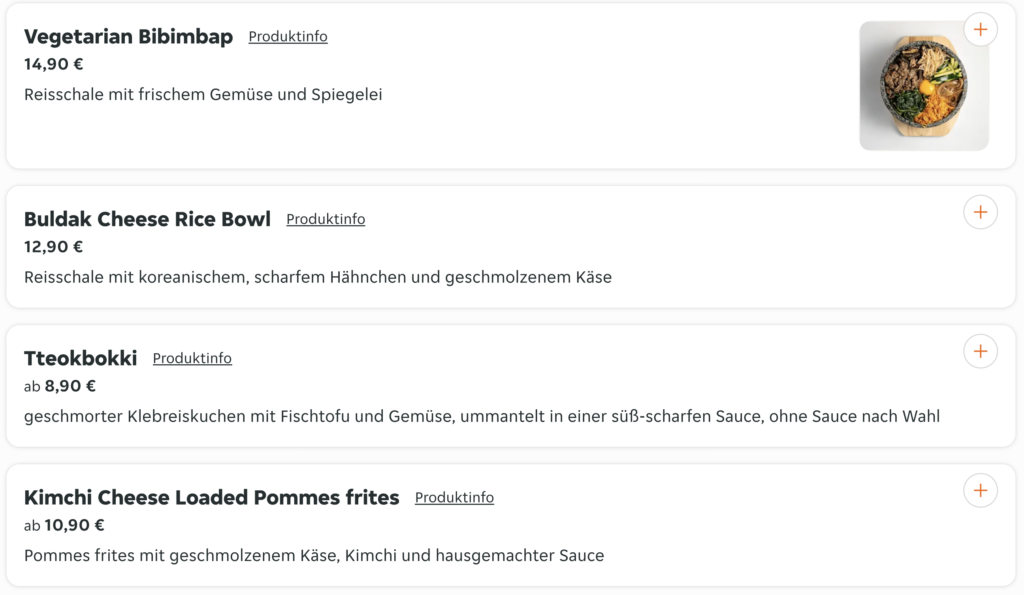Click the plus icon for Tteokbokki
Screen dimensions: 1024x595
click(980, 351)
